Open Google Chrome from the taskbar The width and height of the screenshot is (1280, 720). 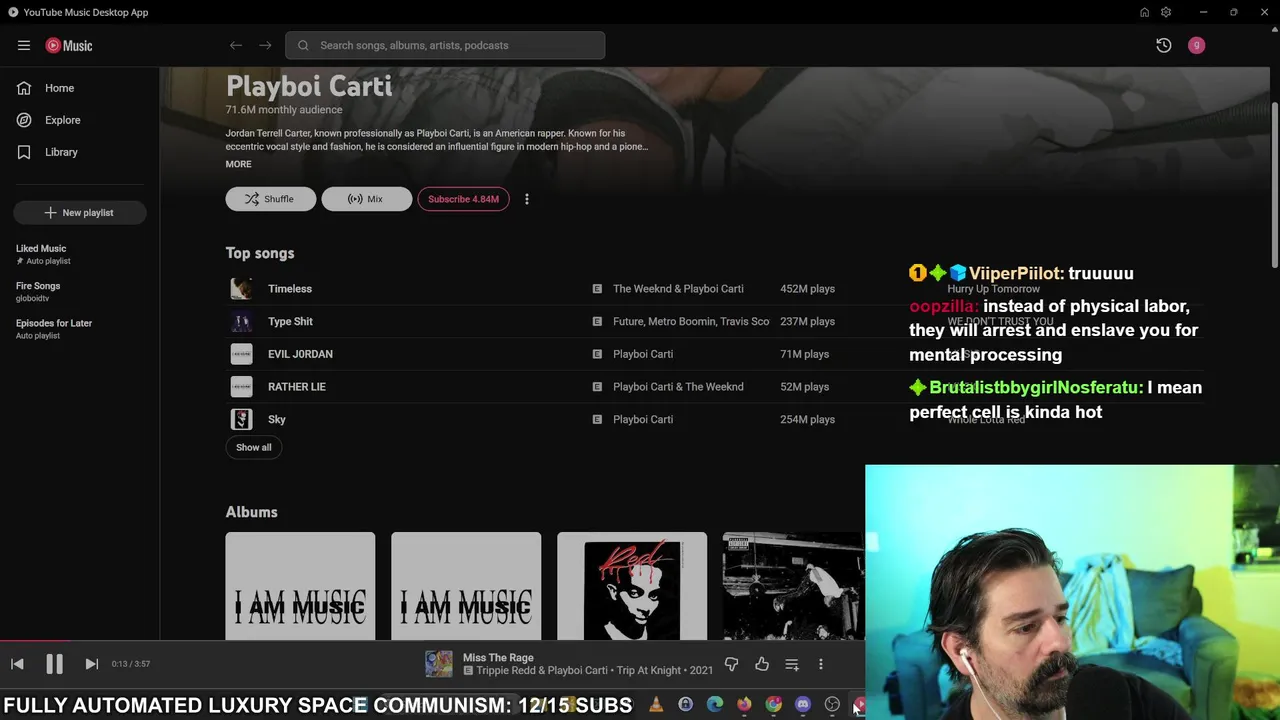point(774,705)
